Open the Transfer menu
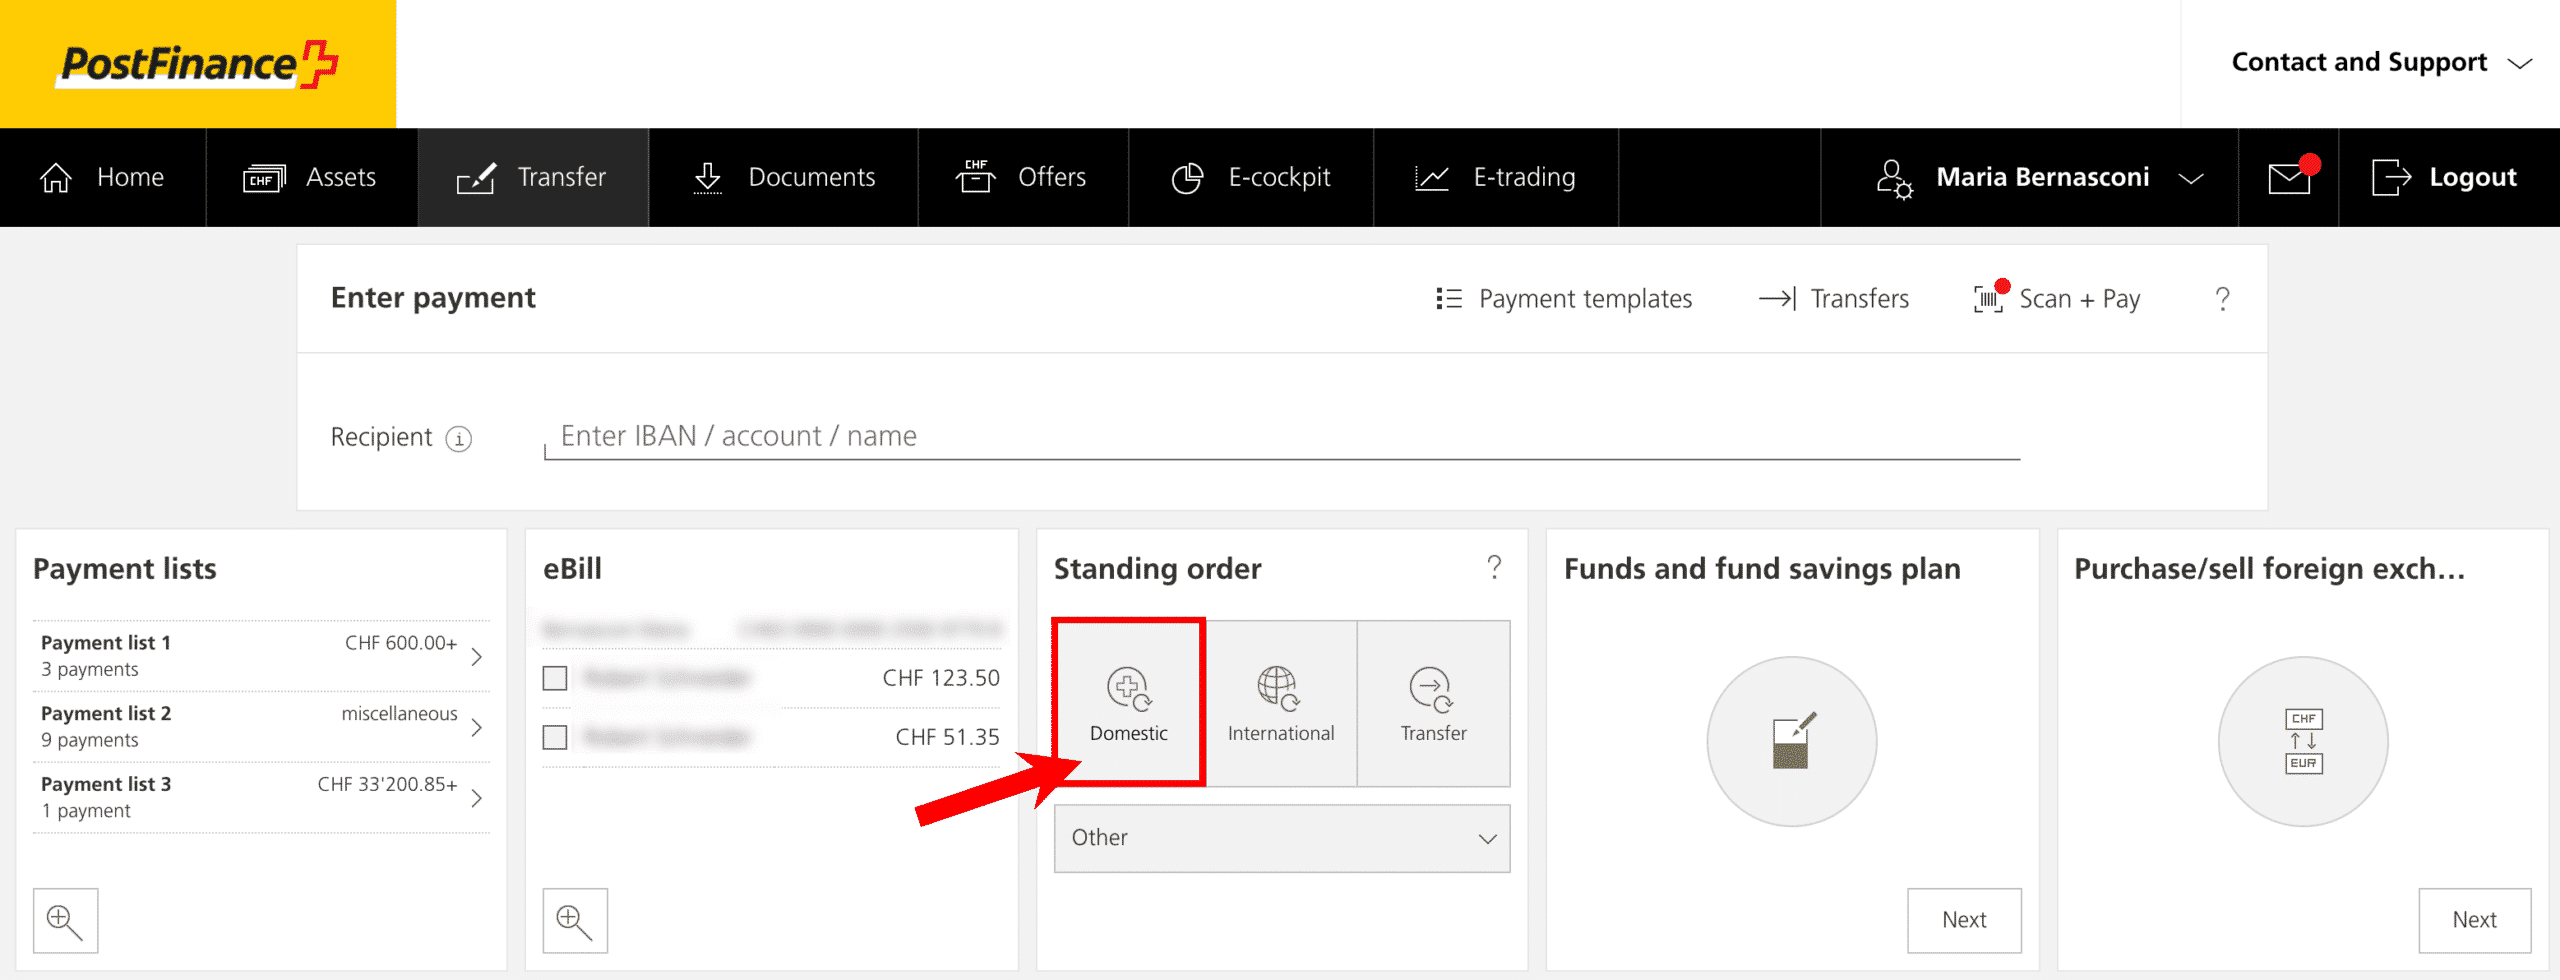Viewport: 2560px width, 980px height. [533, 178]
